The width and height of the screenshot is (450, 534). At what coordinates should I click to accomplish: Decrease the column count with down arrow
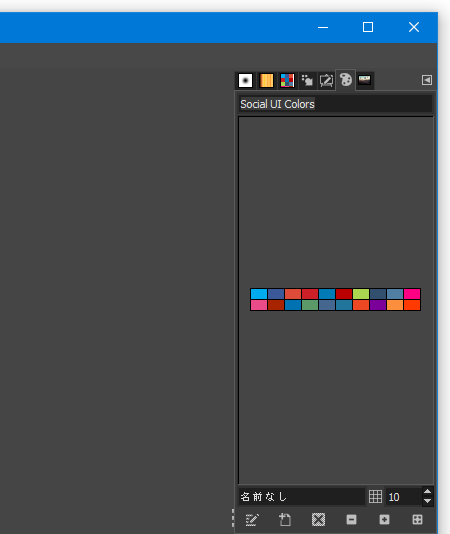point(428,501)
